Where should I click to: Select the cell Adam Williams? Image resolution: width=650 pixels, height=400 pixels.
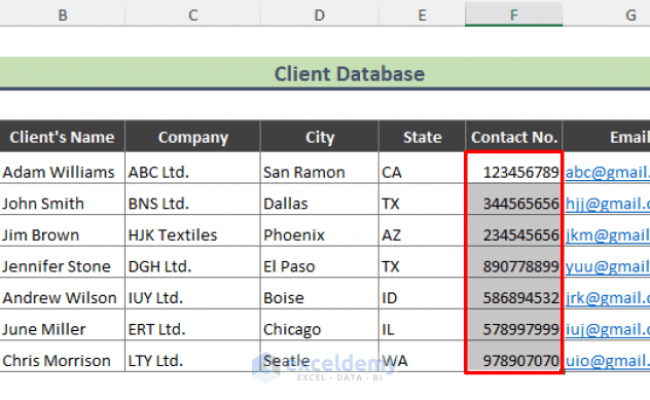62,168
